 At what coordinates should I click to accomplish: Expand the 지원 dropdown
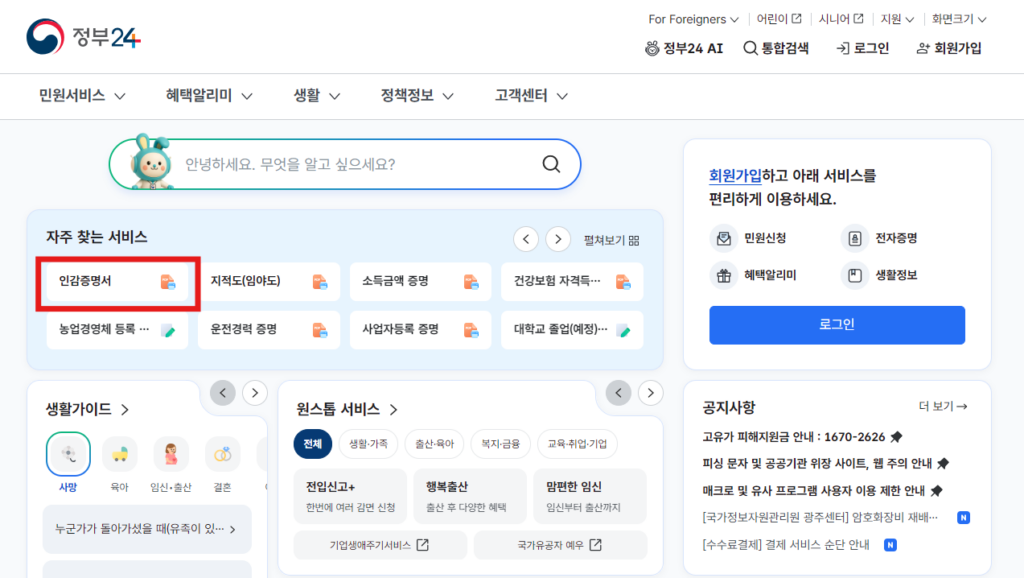[x=897, y=19]
